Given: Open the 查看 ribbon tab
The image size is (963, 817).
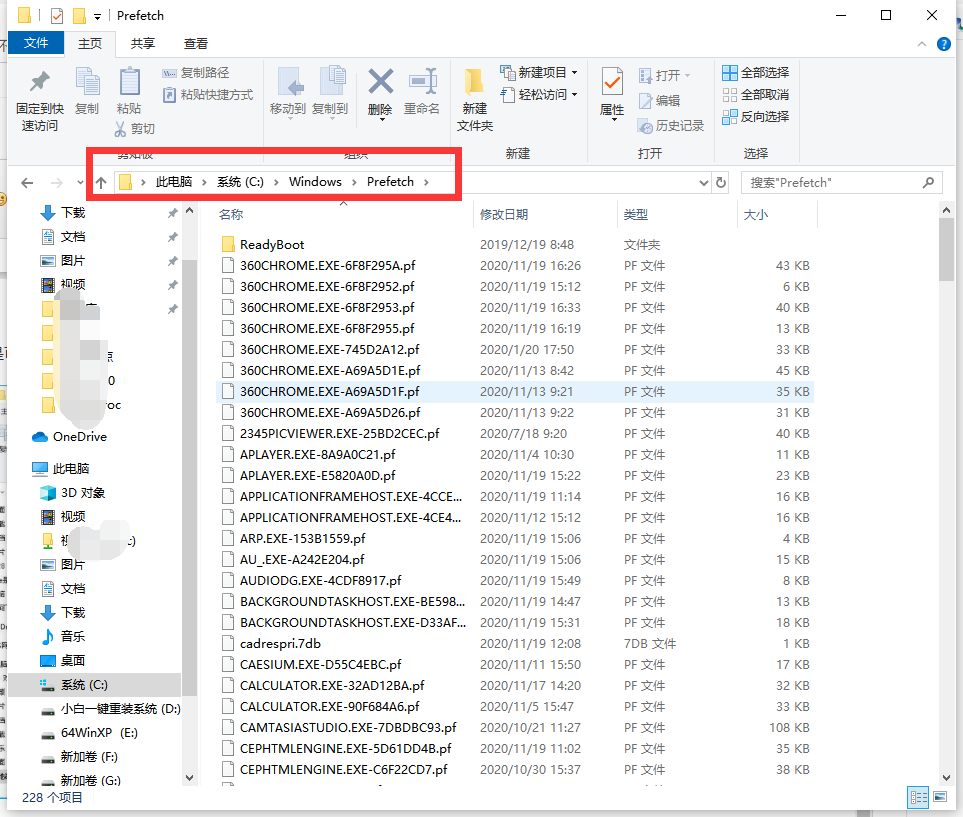Looking at the screenshot, I should point(196,43).
